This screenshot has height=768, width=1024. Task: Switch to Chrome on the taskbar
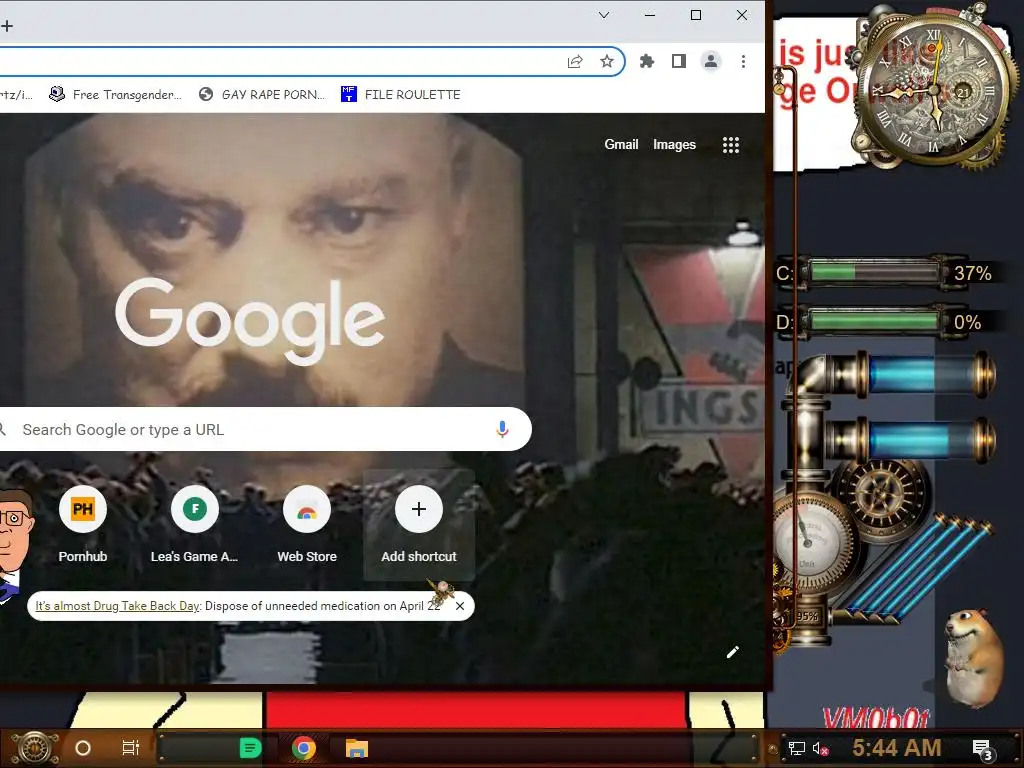[x=304, y=748]
